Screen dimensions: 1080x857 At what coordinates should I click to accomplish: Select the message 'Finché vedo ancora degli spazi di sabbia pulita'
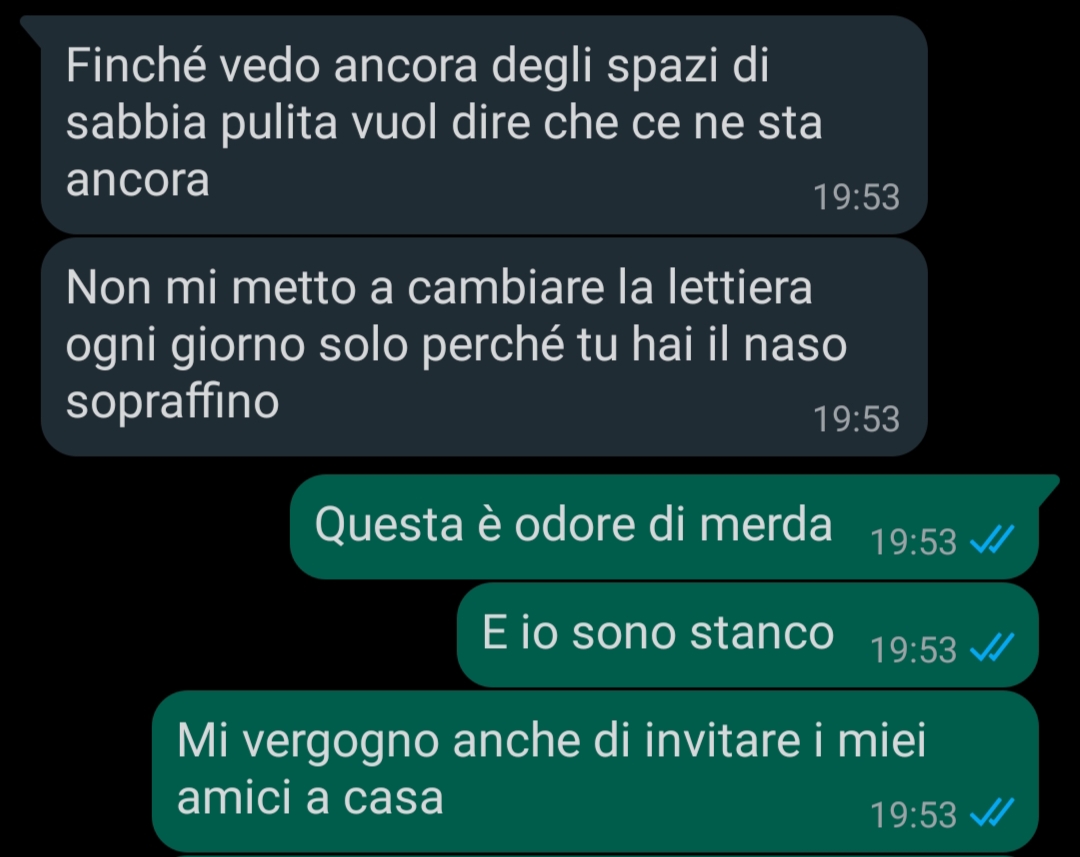(484, 125)
